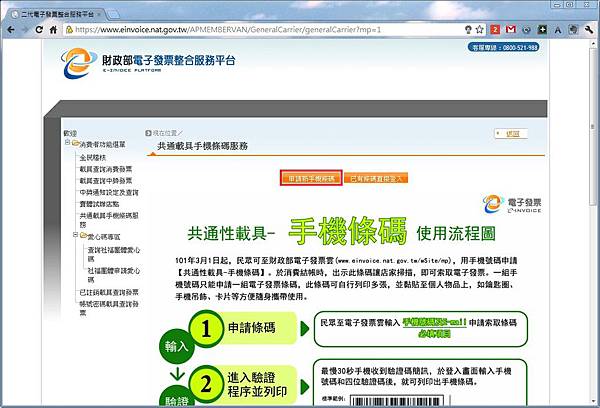Click the folder icon beside 消費者功能選單
Viewport: 600px width, 408px height.
(x=75, y=144)
